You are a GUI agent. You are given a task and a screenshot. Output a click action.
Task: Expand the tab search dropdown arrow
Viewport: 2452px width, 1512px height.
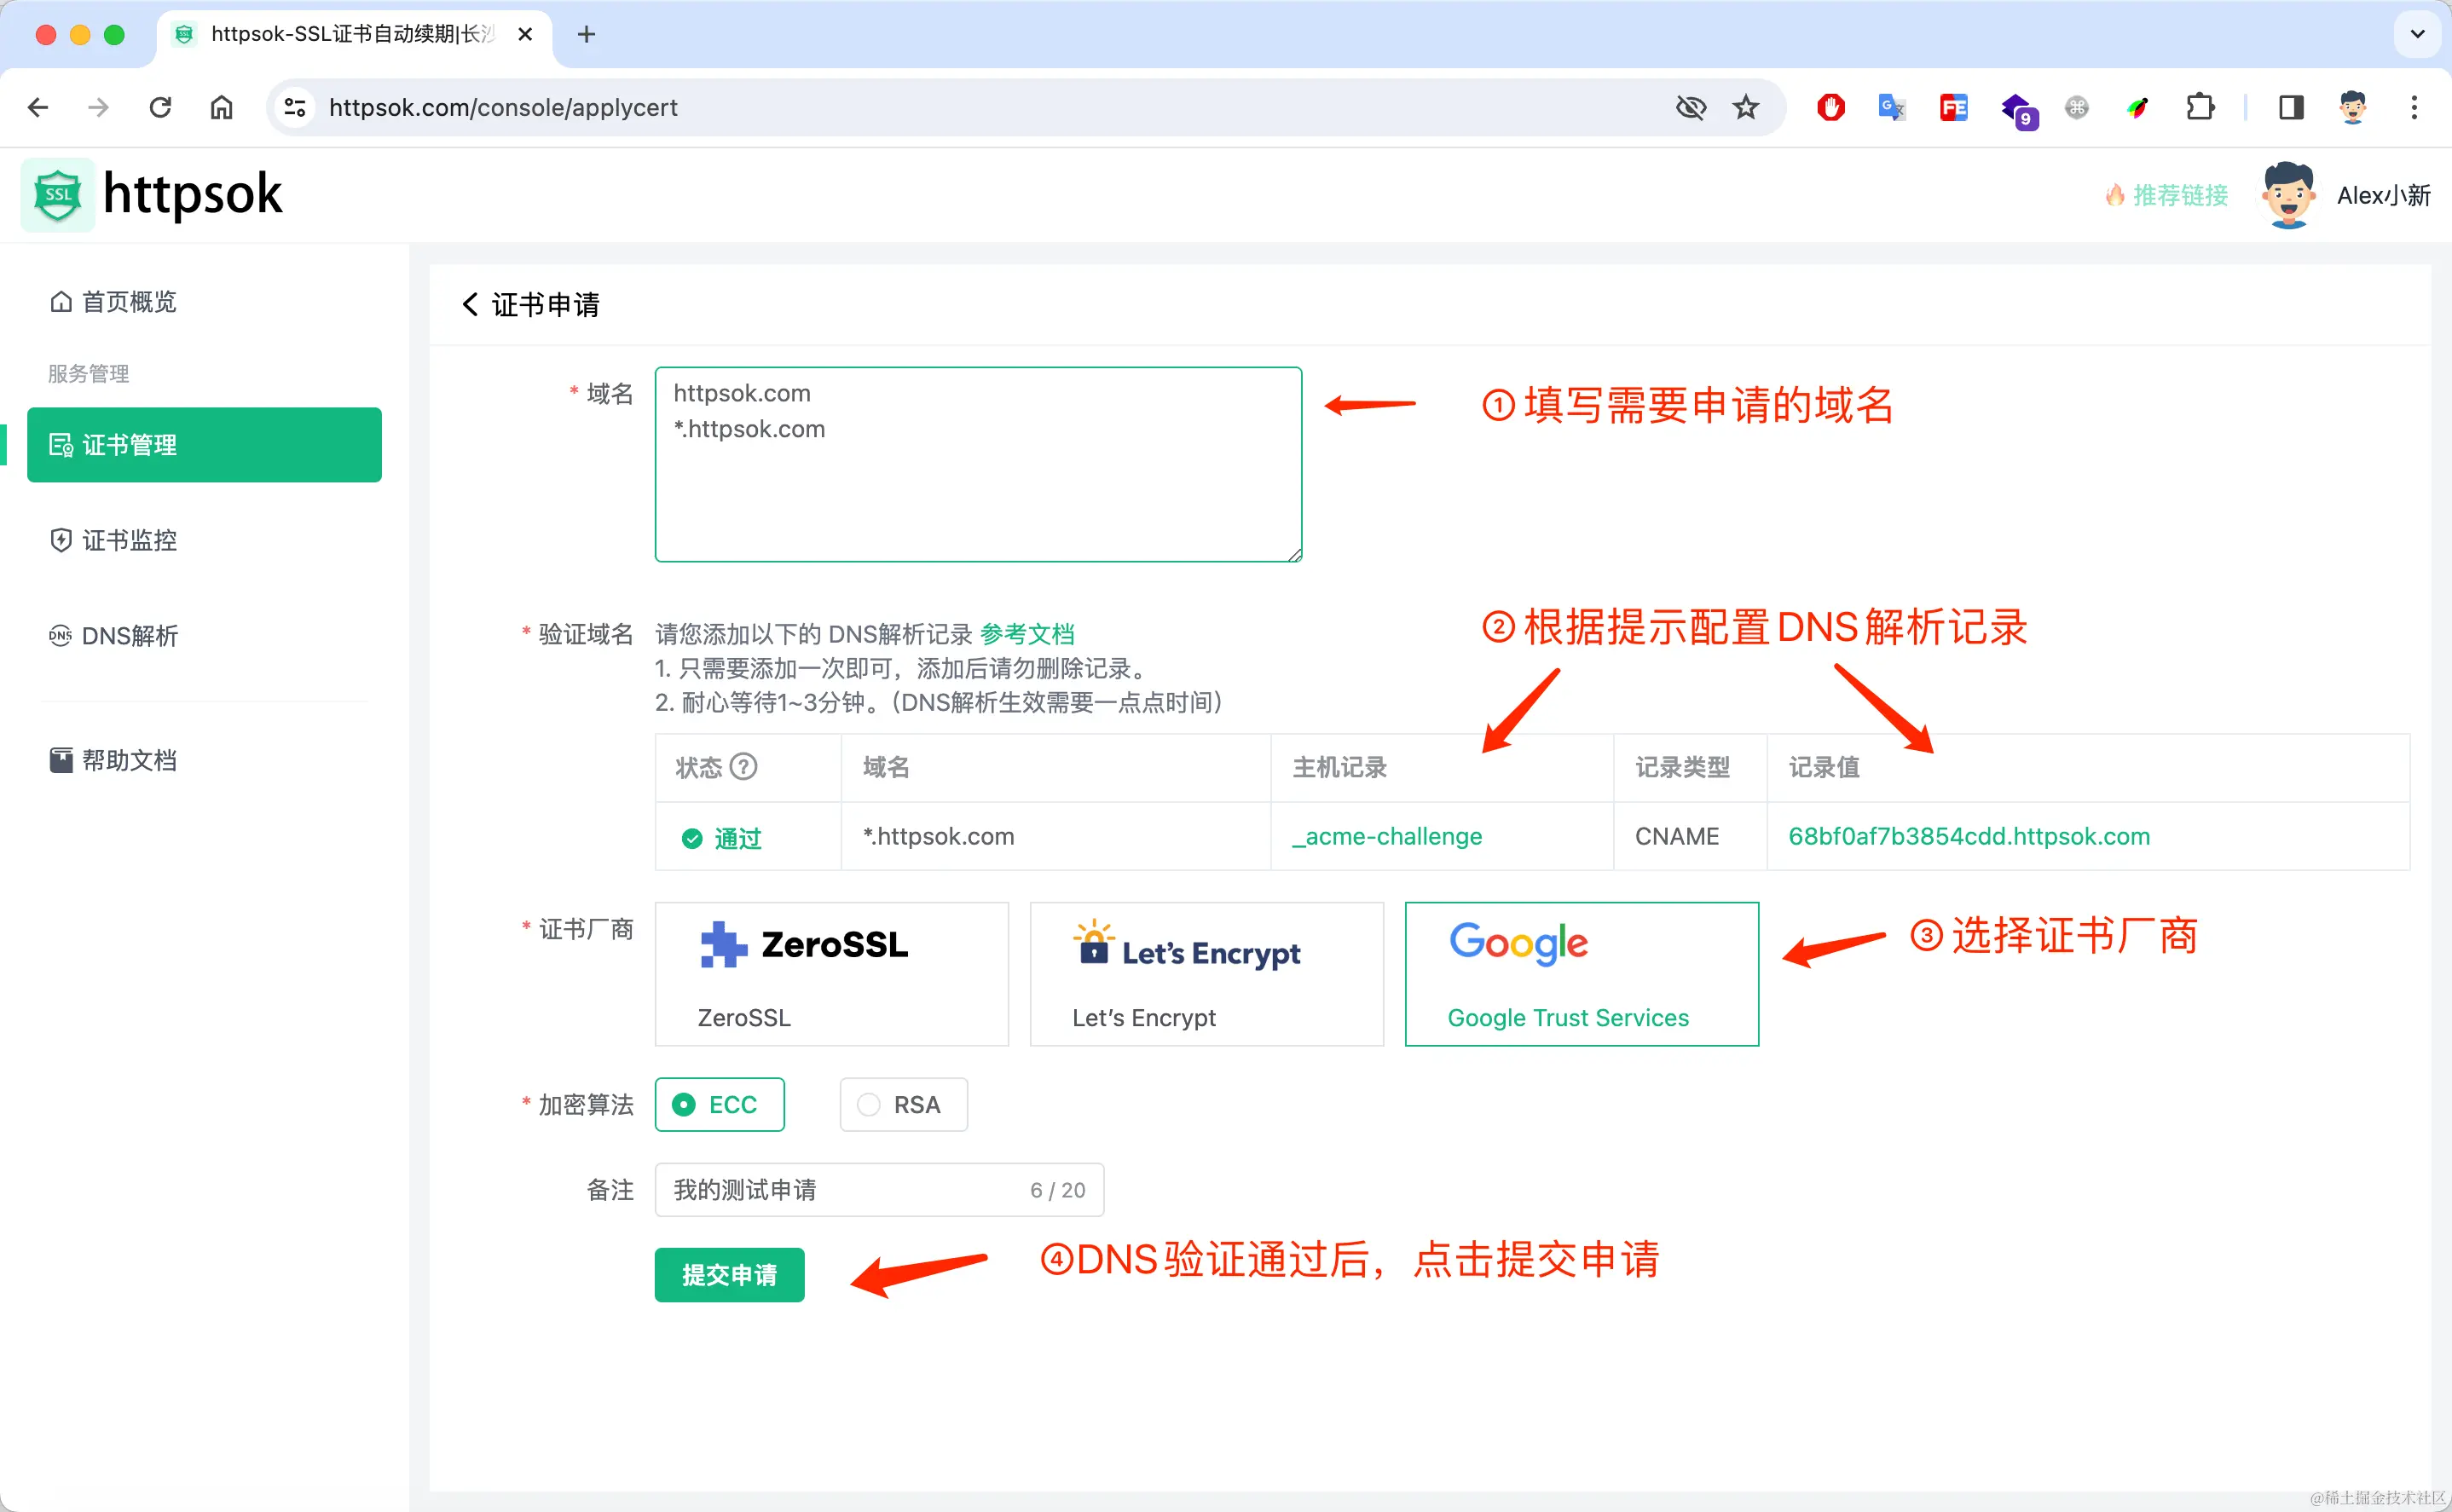point(2417,35)
